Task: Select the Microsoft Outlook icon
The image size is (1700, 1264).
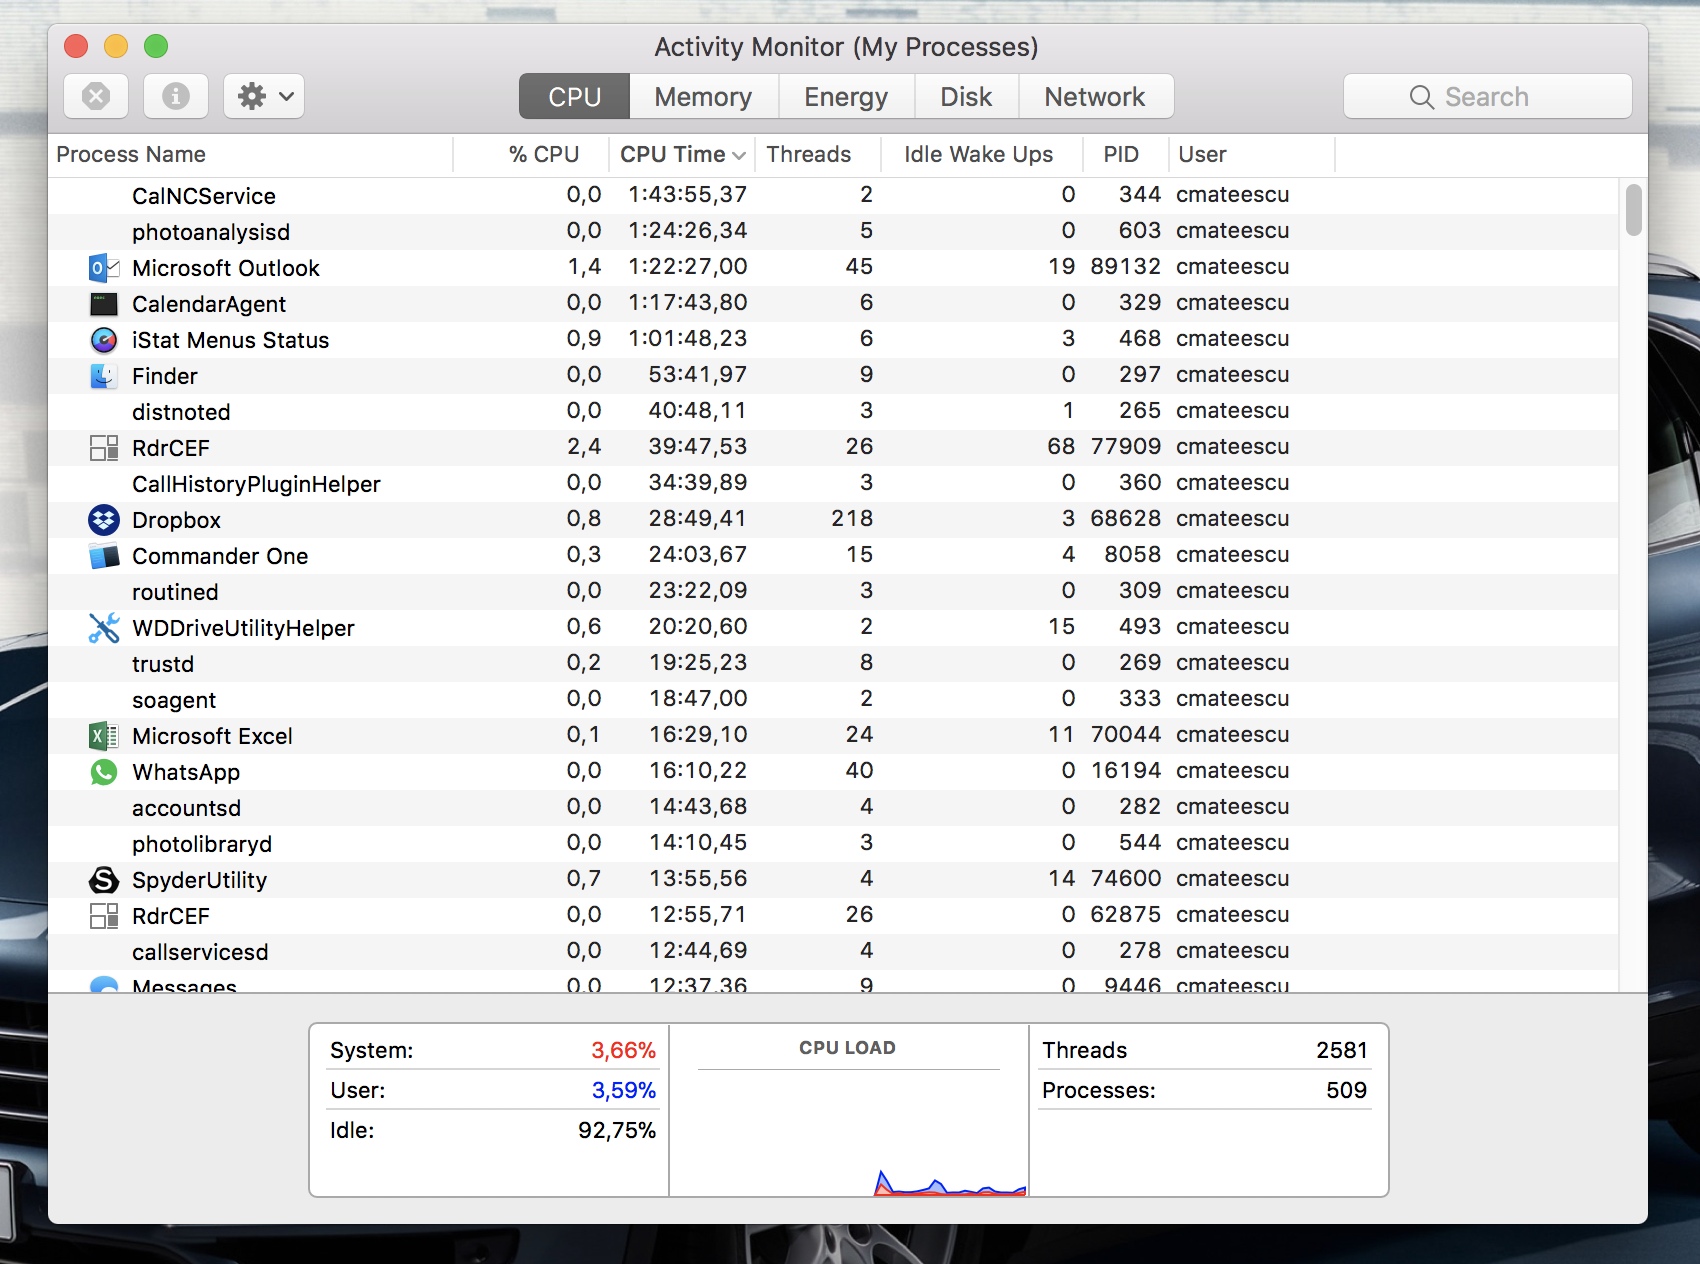Action: click(x=104, y=268)
